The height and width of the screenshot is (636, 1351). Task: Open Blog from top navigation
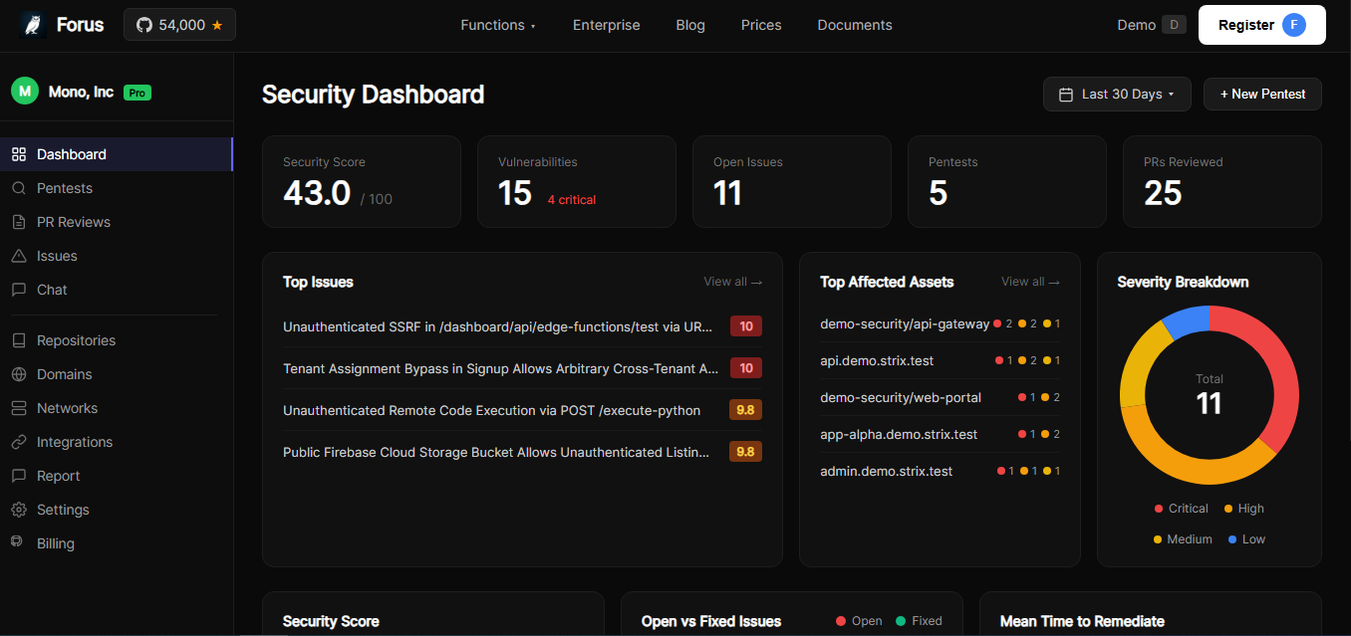coord(690,25)
